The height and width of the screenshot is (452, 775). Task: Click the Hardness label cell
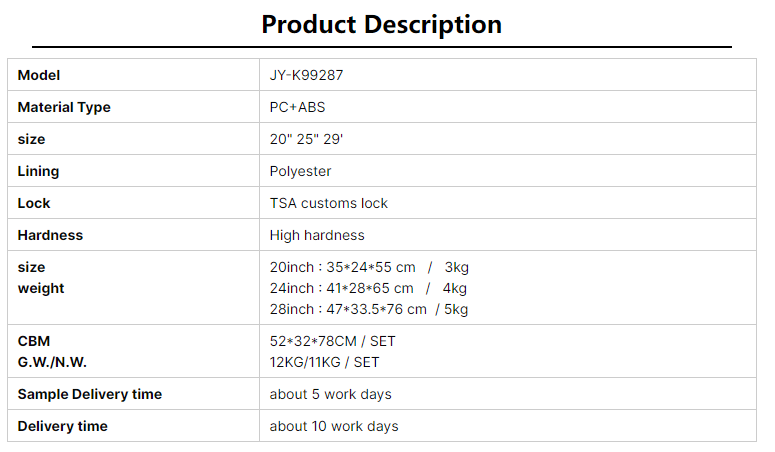pyautogui.click(x=133, y=234)
